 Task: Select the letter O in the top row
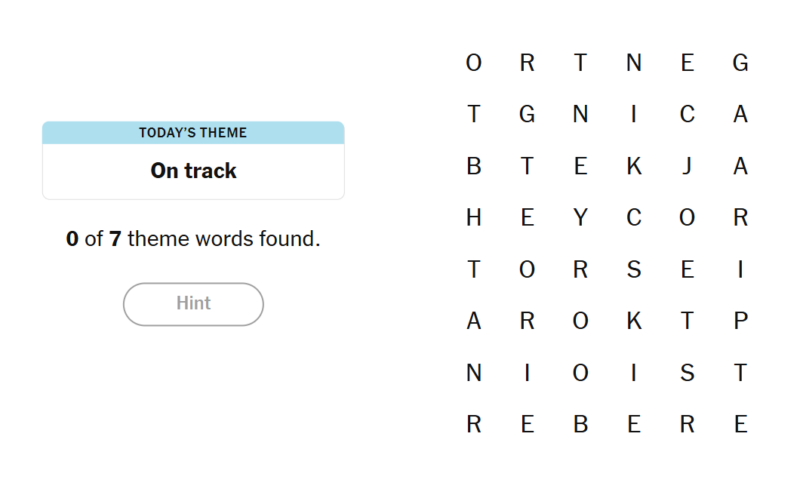tap(474, 64)
